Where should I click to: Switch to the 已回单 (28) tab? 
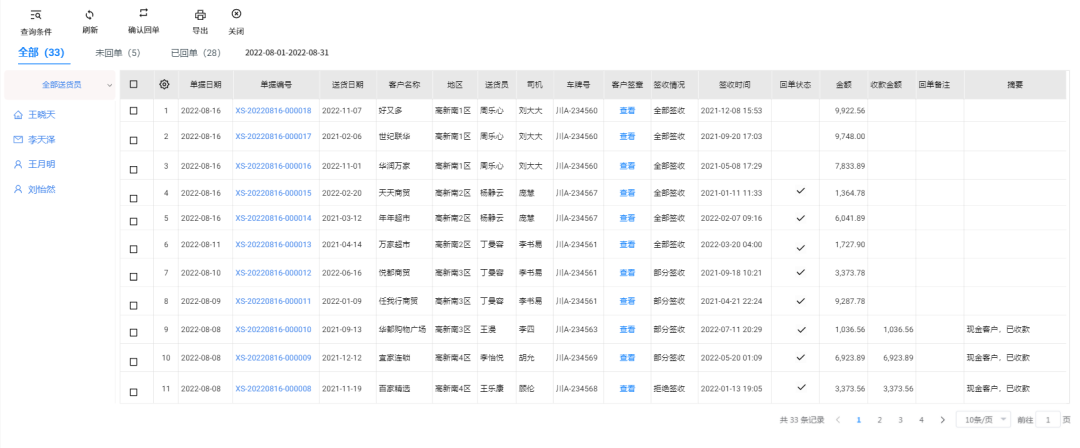click(195, 52)
